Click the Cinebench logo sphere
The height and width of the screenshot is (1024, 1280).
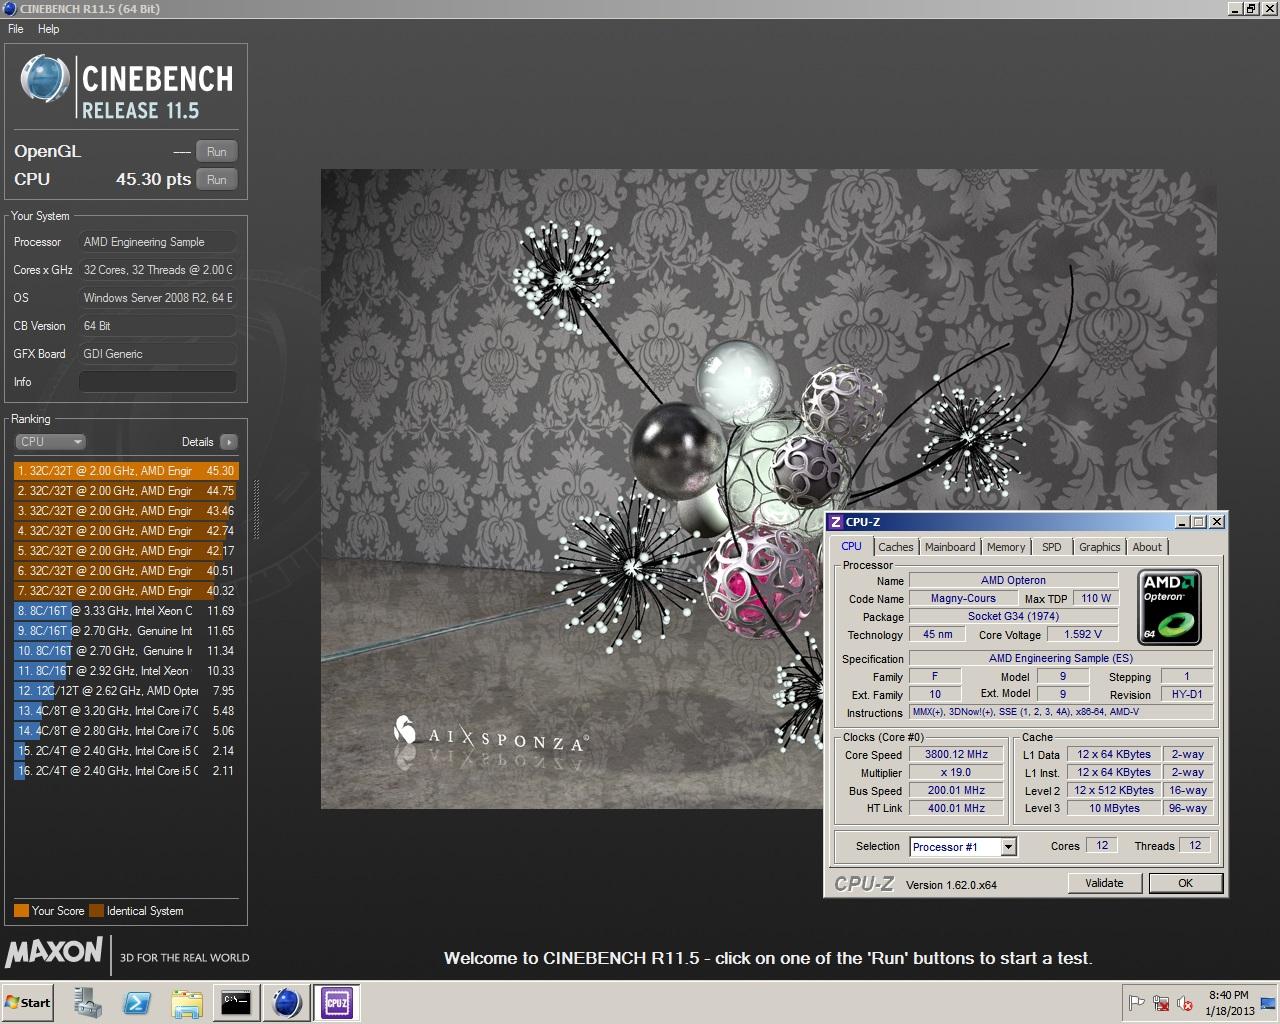[x=45, y=80]
